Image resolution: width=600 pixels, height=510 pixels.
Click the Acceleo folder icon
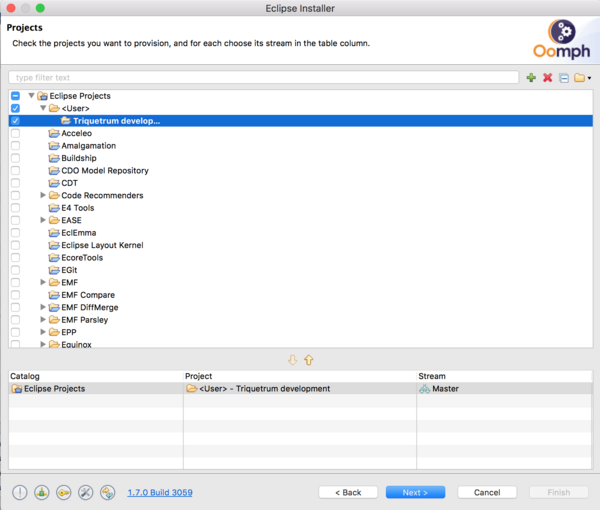point(54,133)
